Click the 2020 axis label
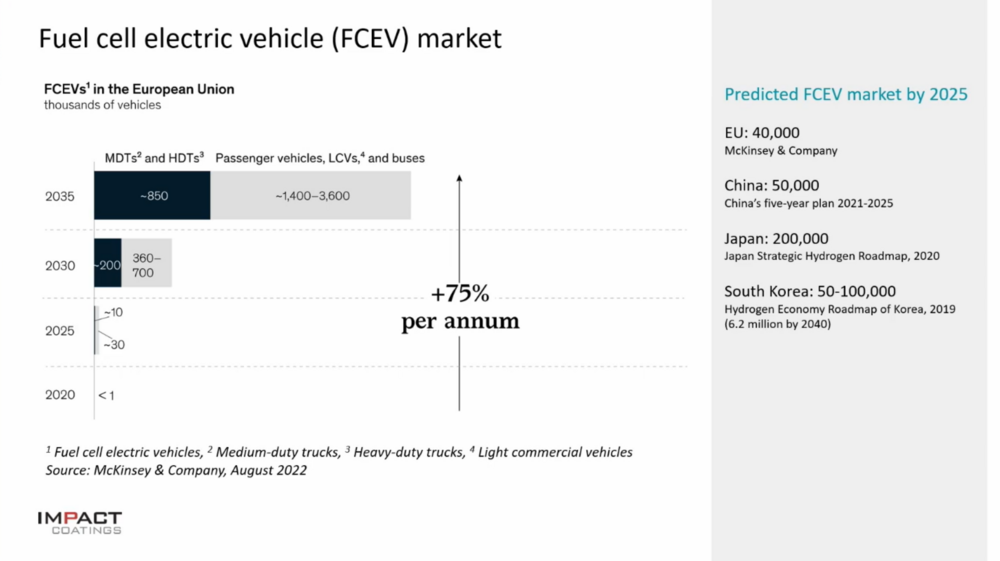 [60, 395]
